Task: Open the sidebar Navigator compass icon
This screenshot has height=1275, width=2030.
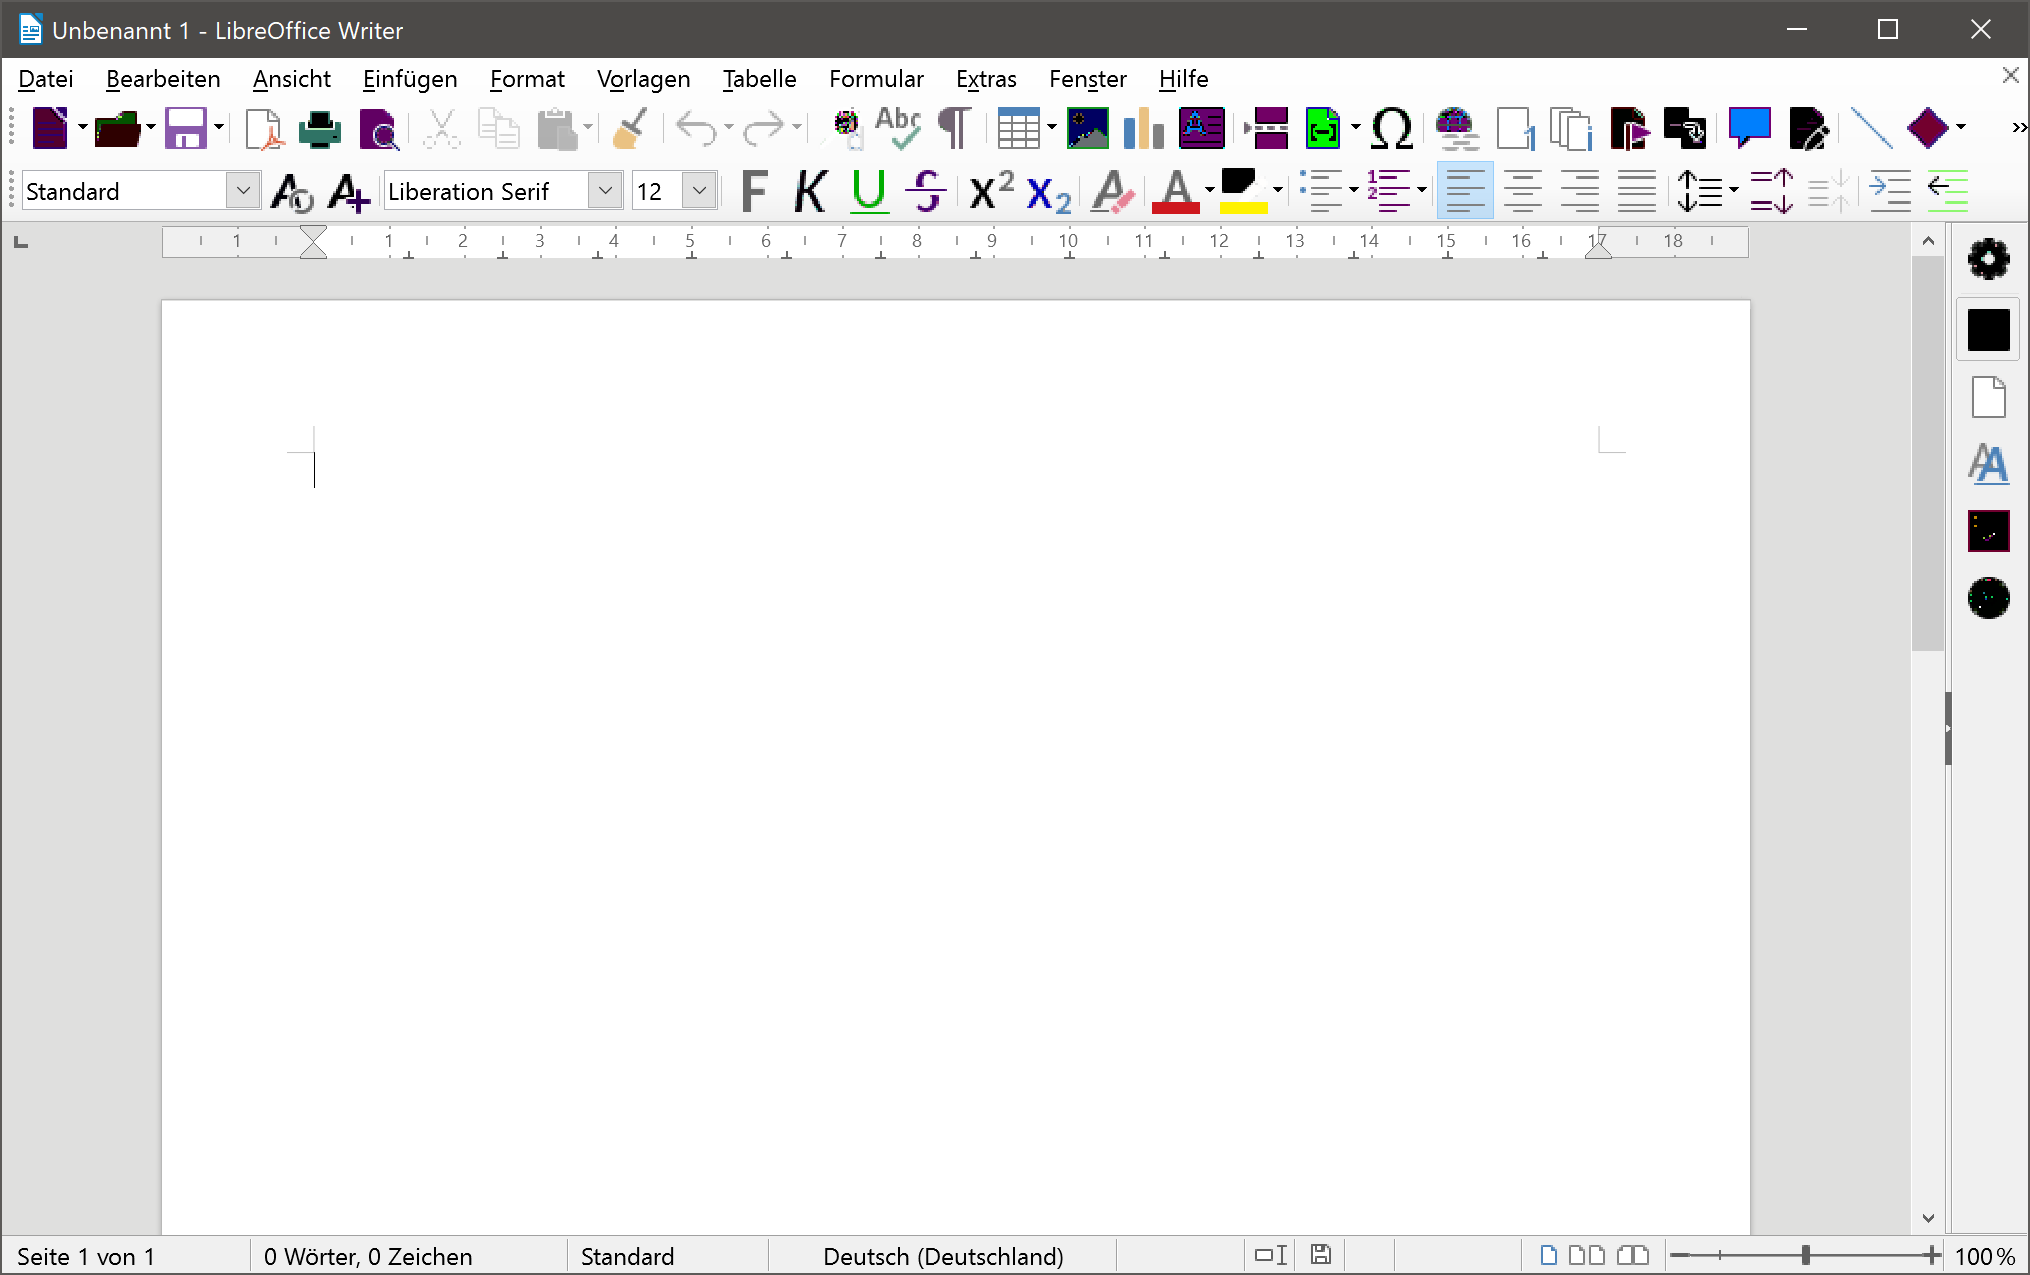Action: [x=1988, y=598]
